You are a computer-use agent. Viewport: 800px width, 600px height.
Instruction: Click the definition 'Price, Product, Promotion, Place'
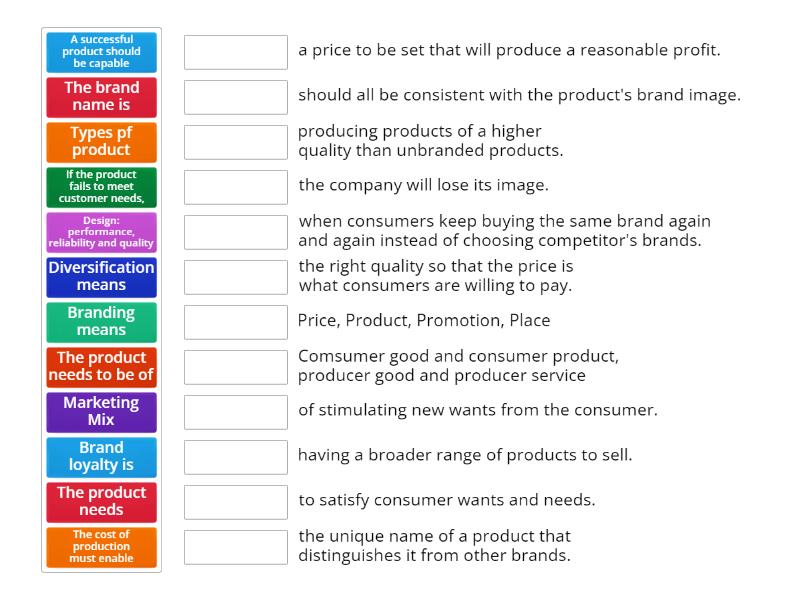[x=422, y=320]
